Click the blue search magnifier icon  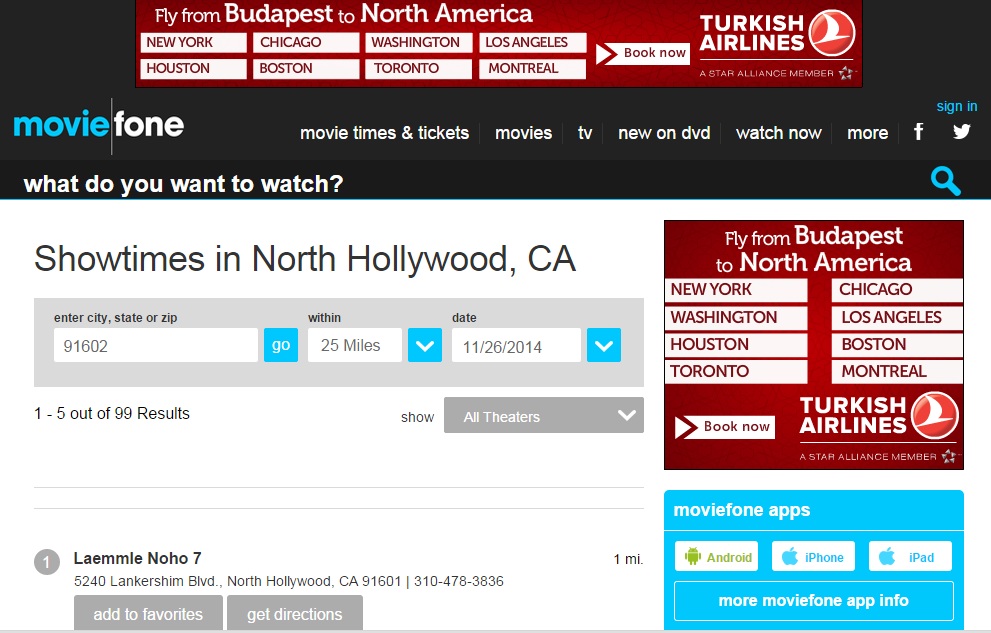coord(945,181)
